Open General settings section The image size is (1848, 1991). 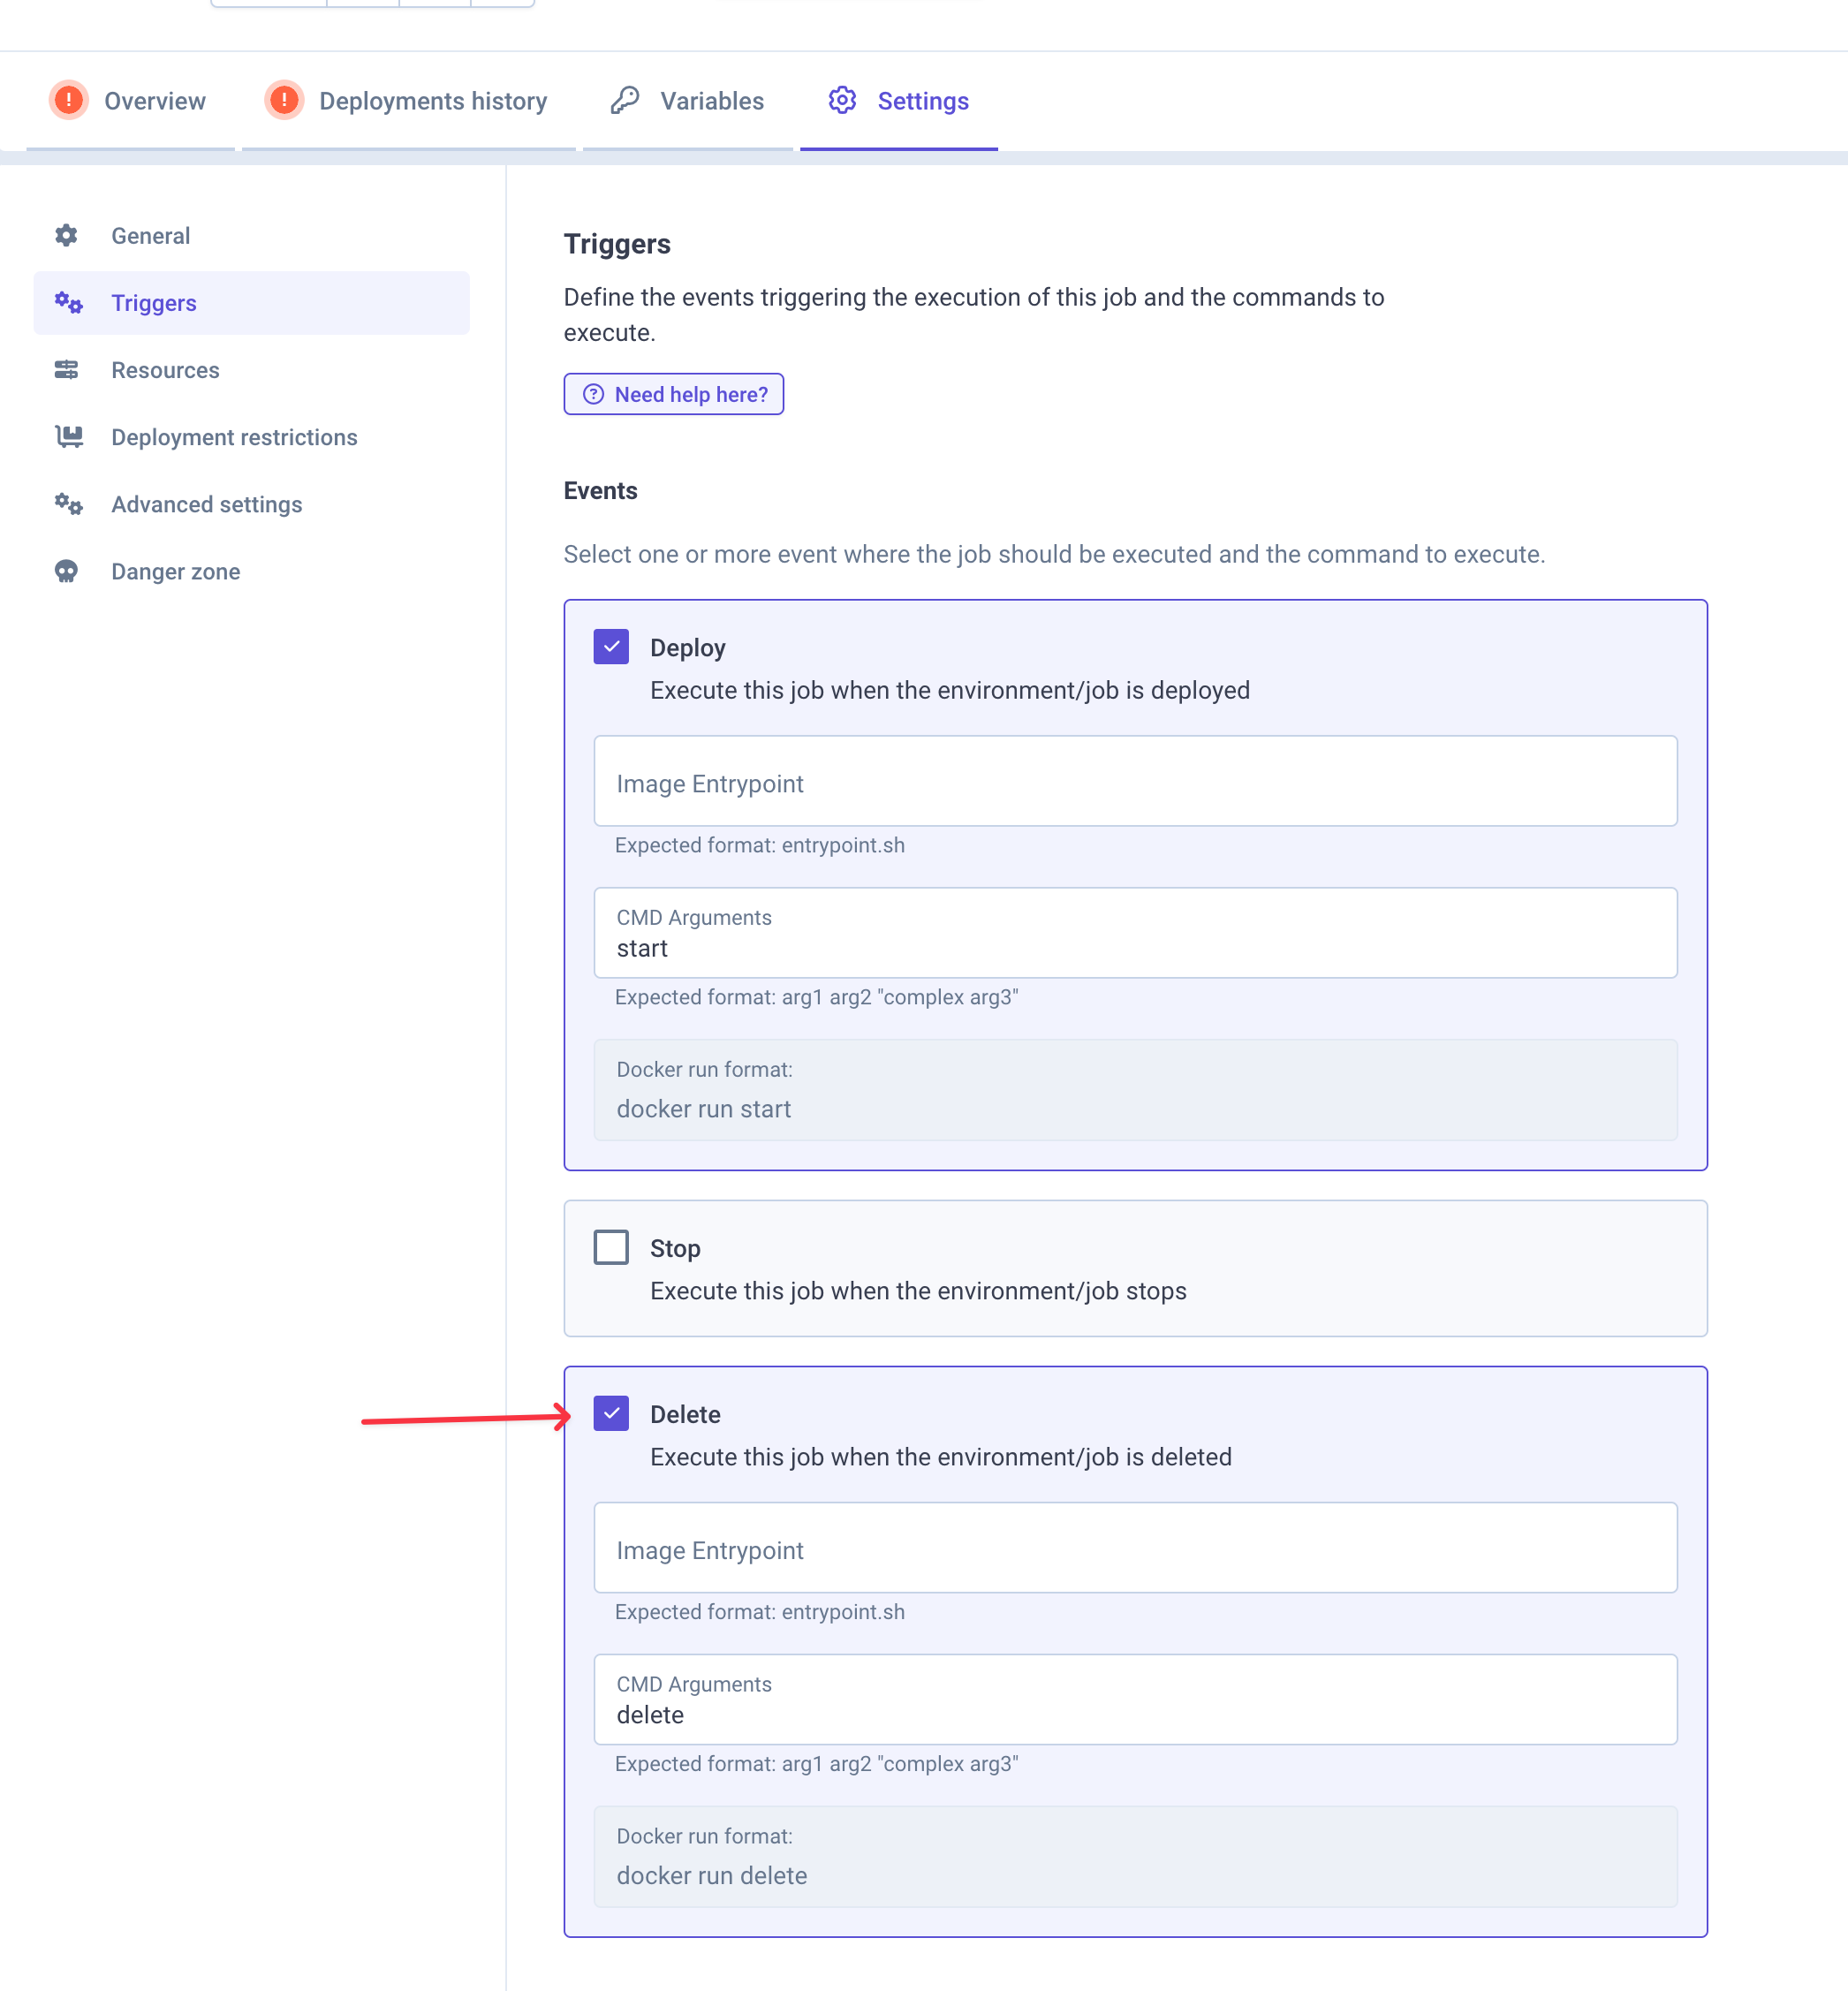point(251,236)
